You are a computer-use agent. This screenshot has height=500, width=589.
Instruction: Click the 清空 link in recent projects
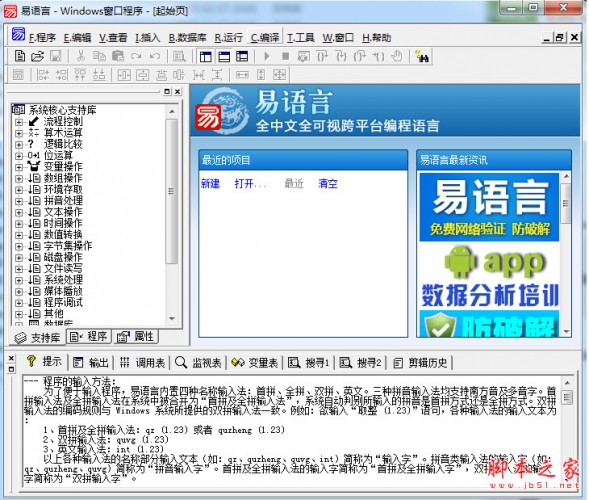(x=328, y=184)
